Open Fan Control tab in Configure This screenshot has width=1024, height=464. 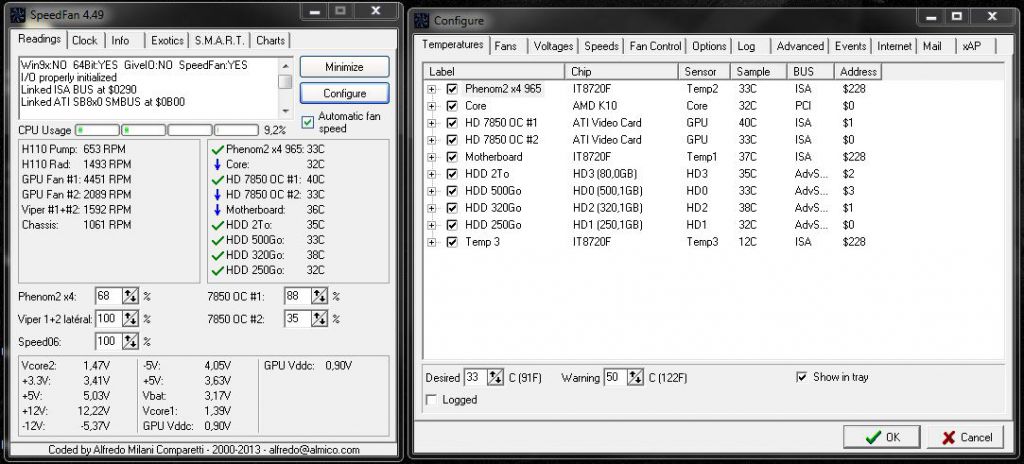(x=655, y=46)
